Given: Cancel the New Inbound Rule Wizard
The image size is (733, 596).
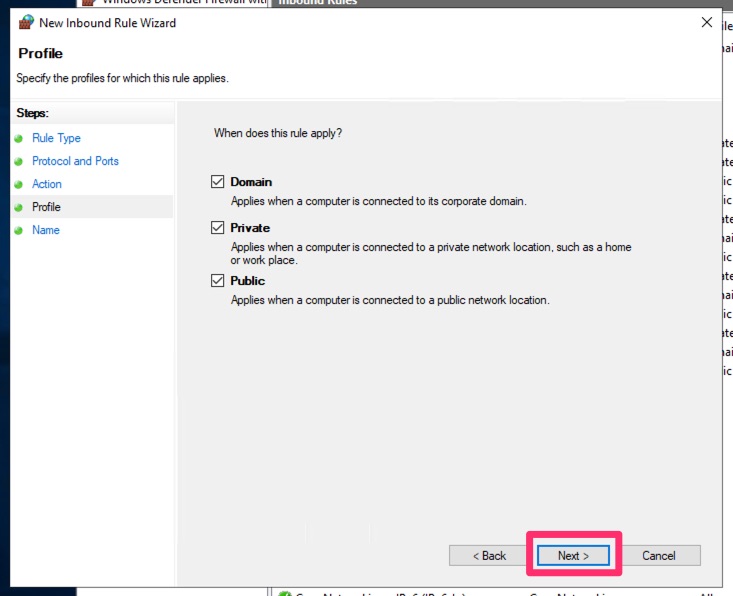Looking at the screenshot, I should [x=658, y=555].
